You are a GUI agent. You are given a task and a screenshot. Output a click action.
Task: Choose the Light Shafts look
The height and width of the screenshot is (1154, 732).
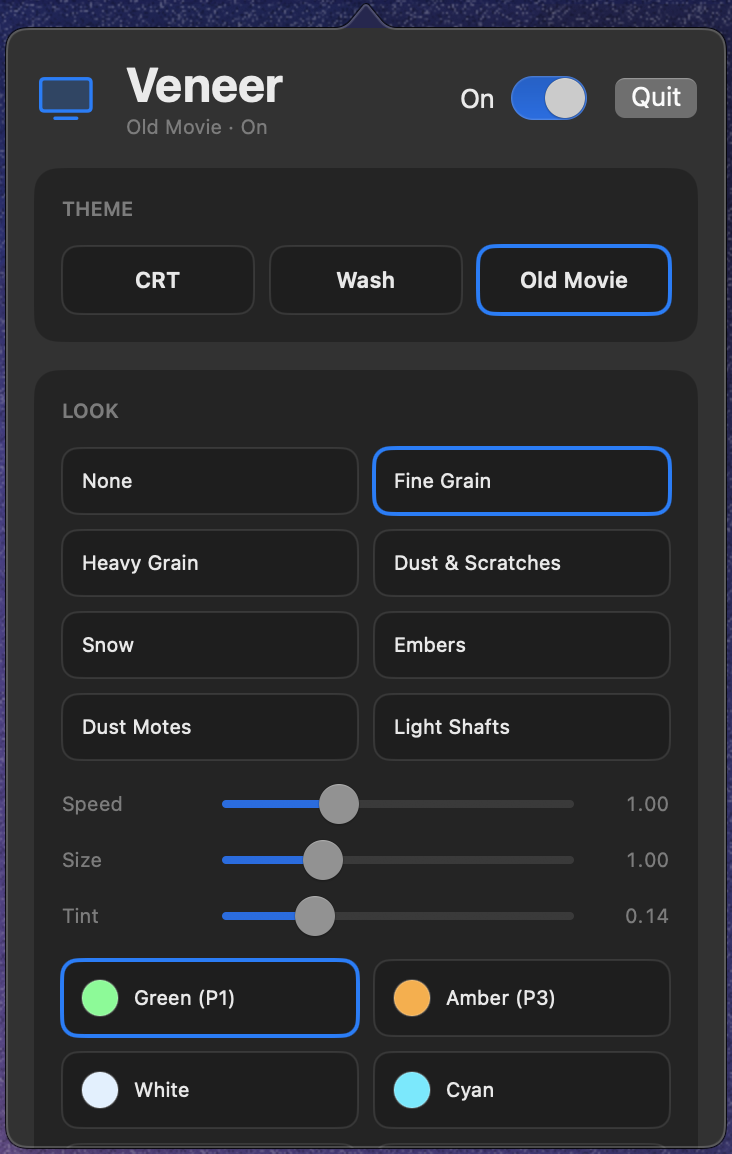[522, 727]
